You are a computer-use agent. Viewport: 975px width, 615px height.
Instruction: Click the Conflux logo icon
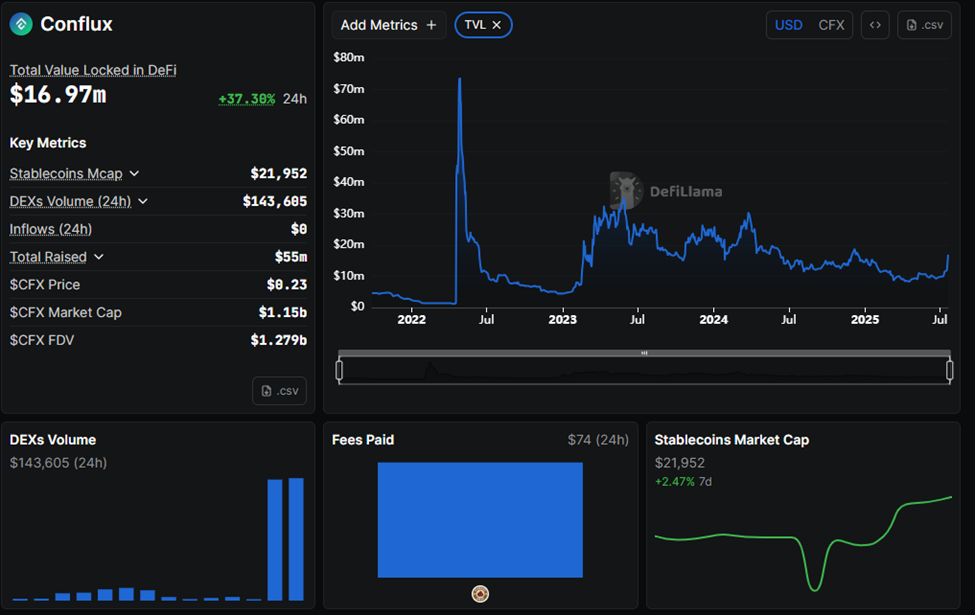click(21, 24)
